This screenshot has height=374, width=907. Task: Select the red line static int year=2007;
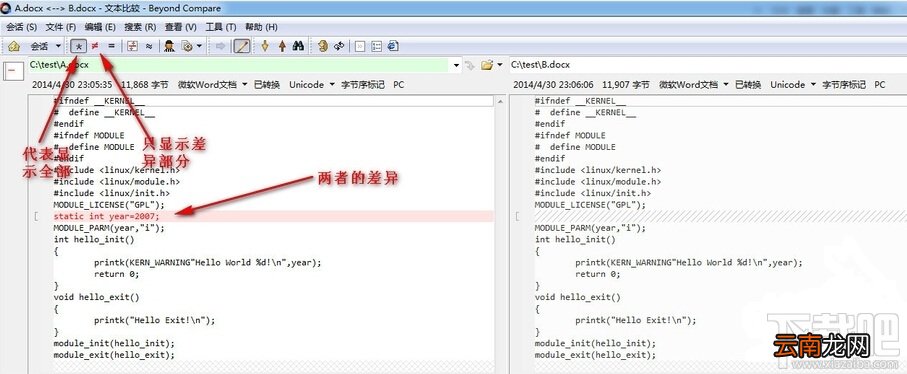coord(273,216)
